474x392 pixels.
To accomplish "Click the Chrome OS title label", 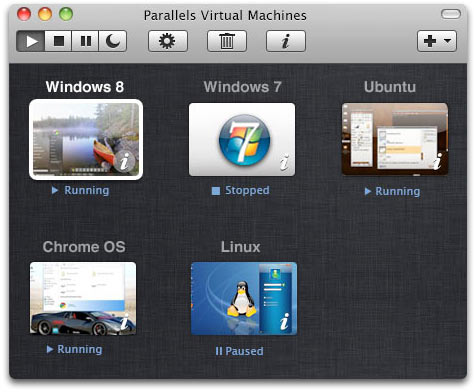I will pyautogui.click(x=84, y=247).
